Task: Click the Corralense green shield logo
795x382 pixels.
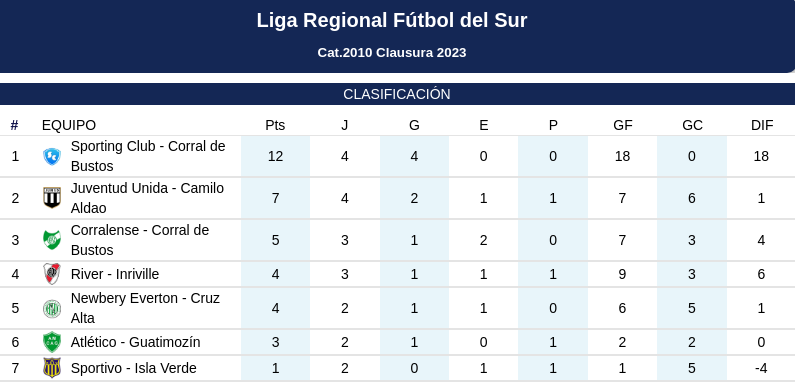Action: pos(52,240)
